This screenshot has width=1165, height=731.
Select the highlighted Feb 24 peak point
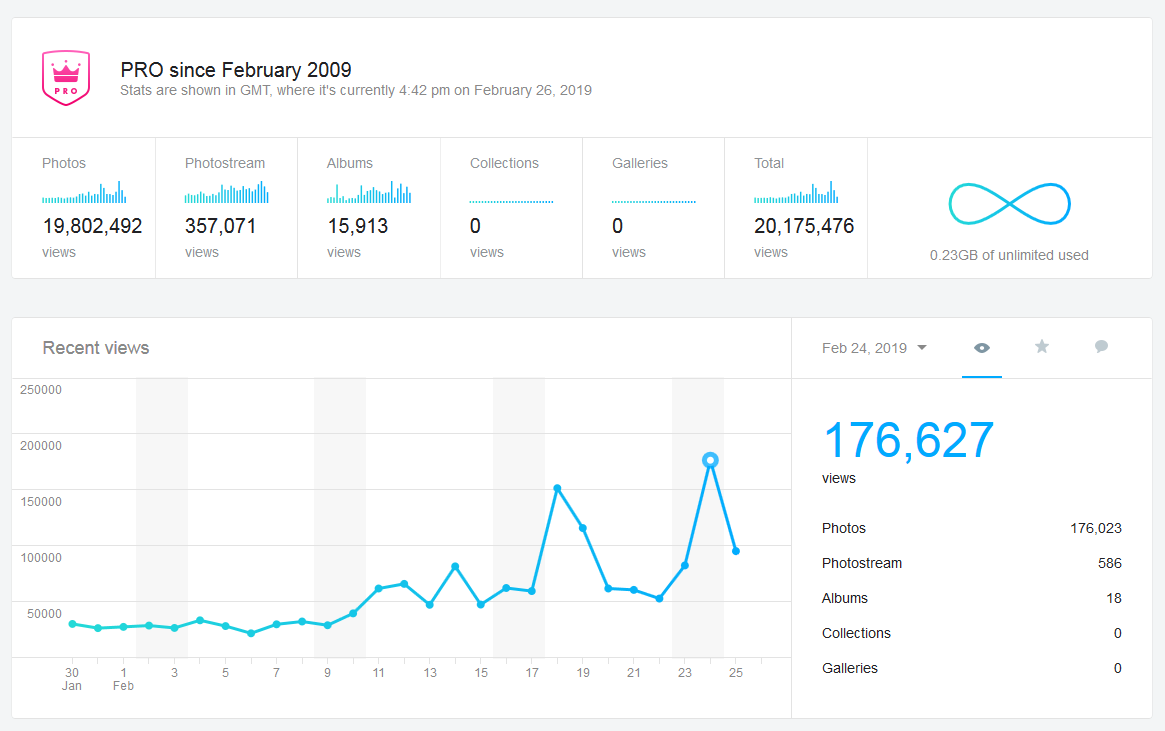[x=710, y=460]
